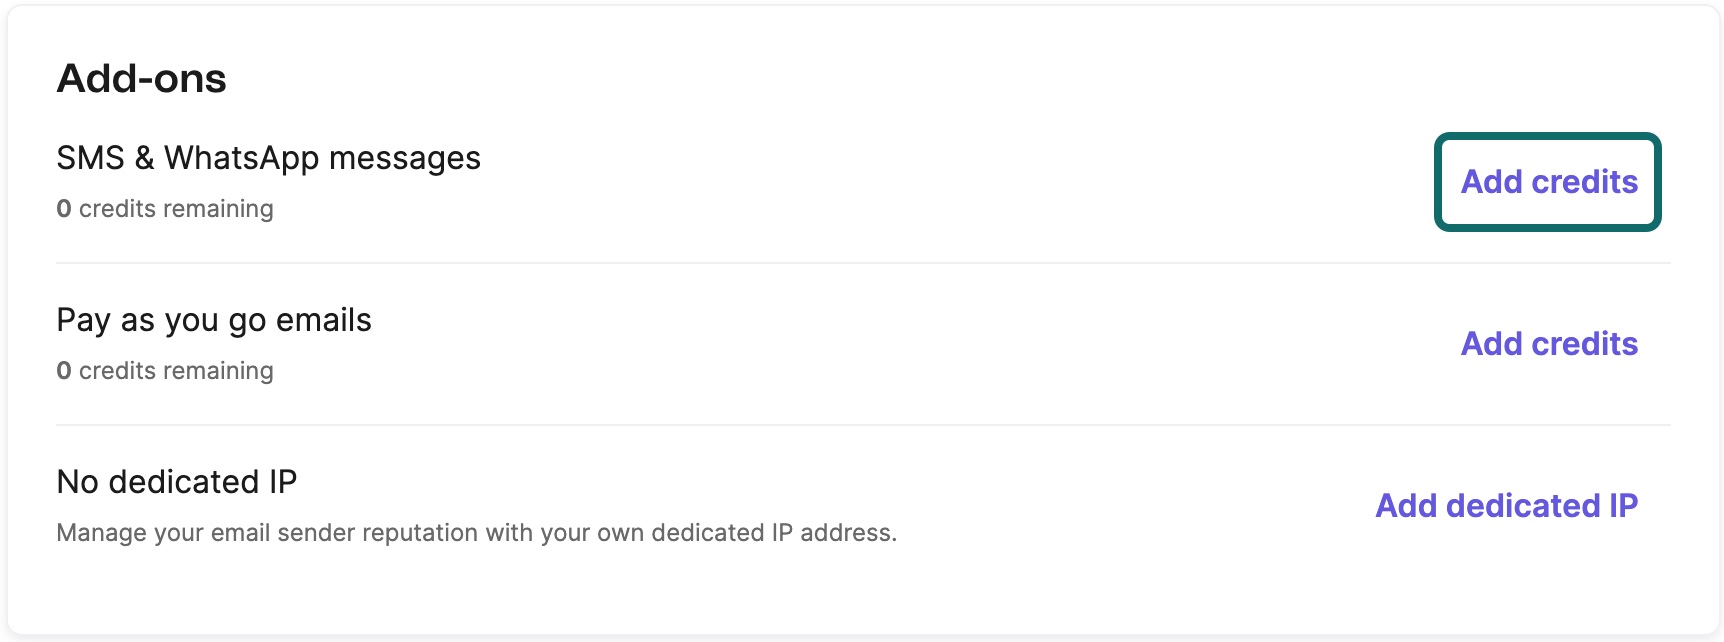Open the Add dedicated IP link

[1506, 506]
